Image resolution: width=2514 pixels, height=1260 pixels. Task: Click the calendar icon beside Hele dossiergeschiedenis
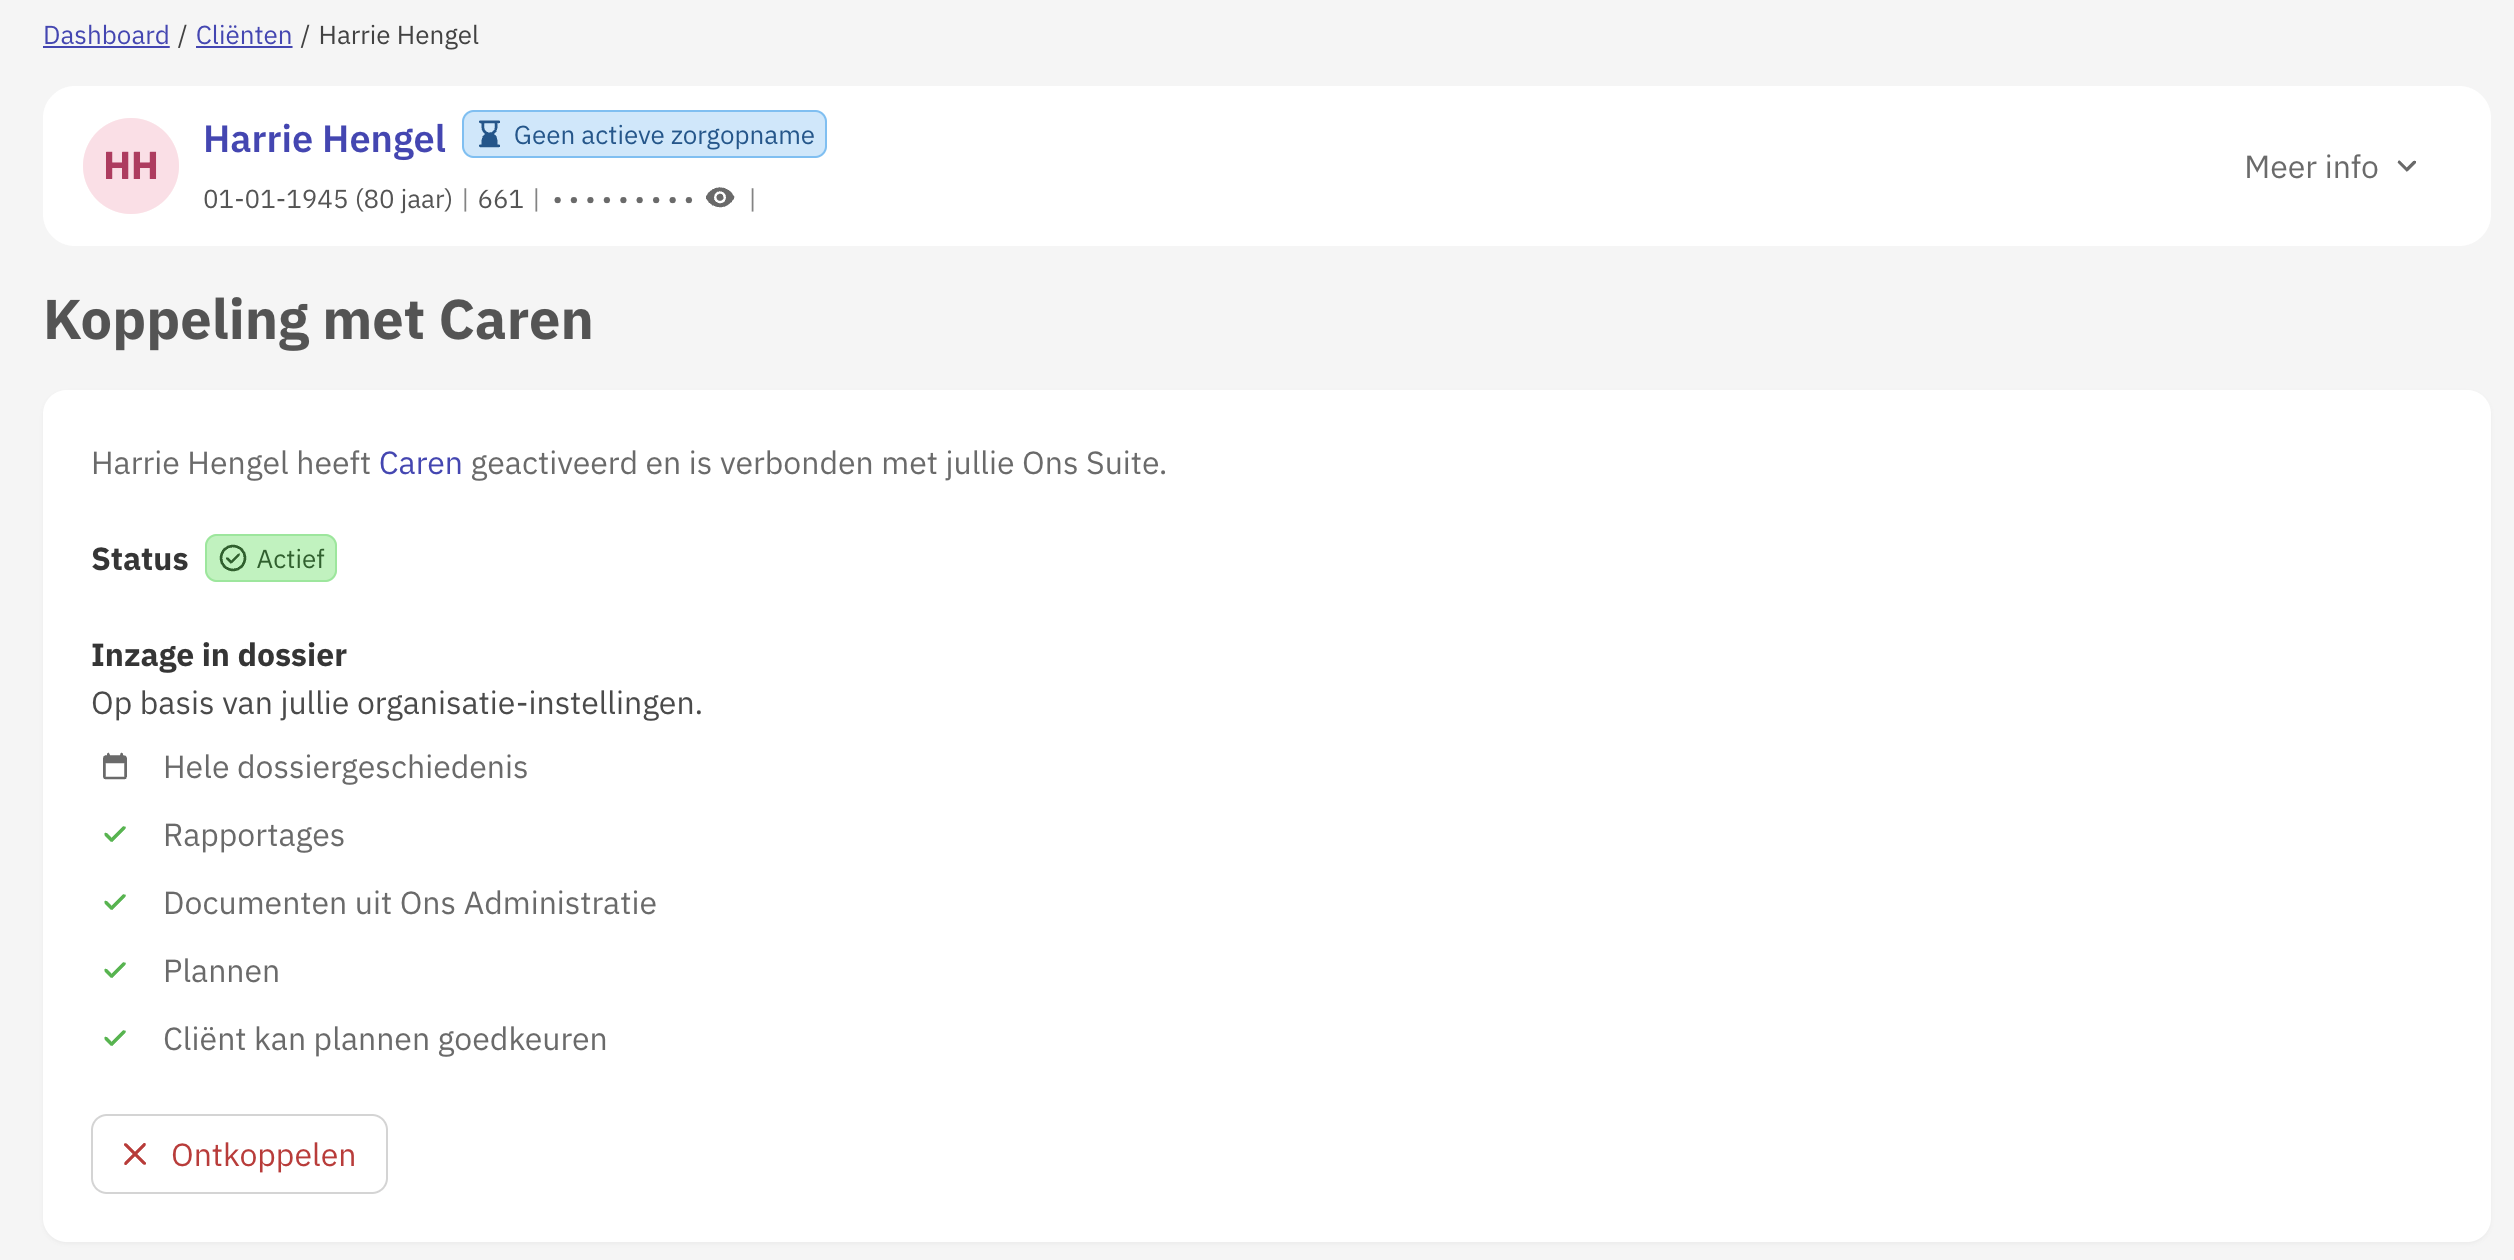click(x=115, y=767)
